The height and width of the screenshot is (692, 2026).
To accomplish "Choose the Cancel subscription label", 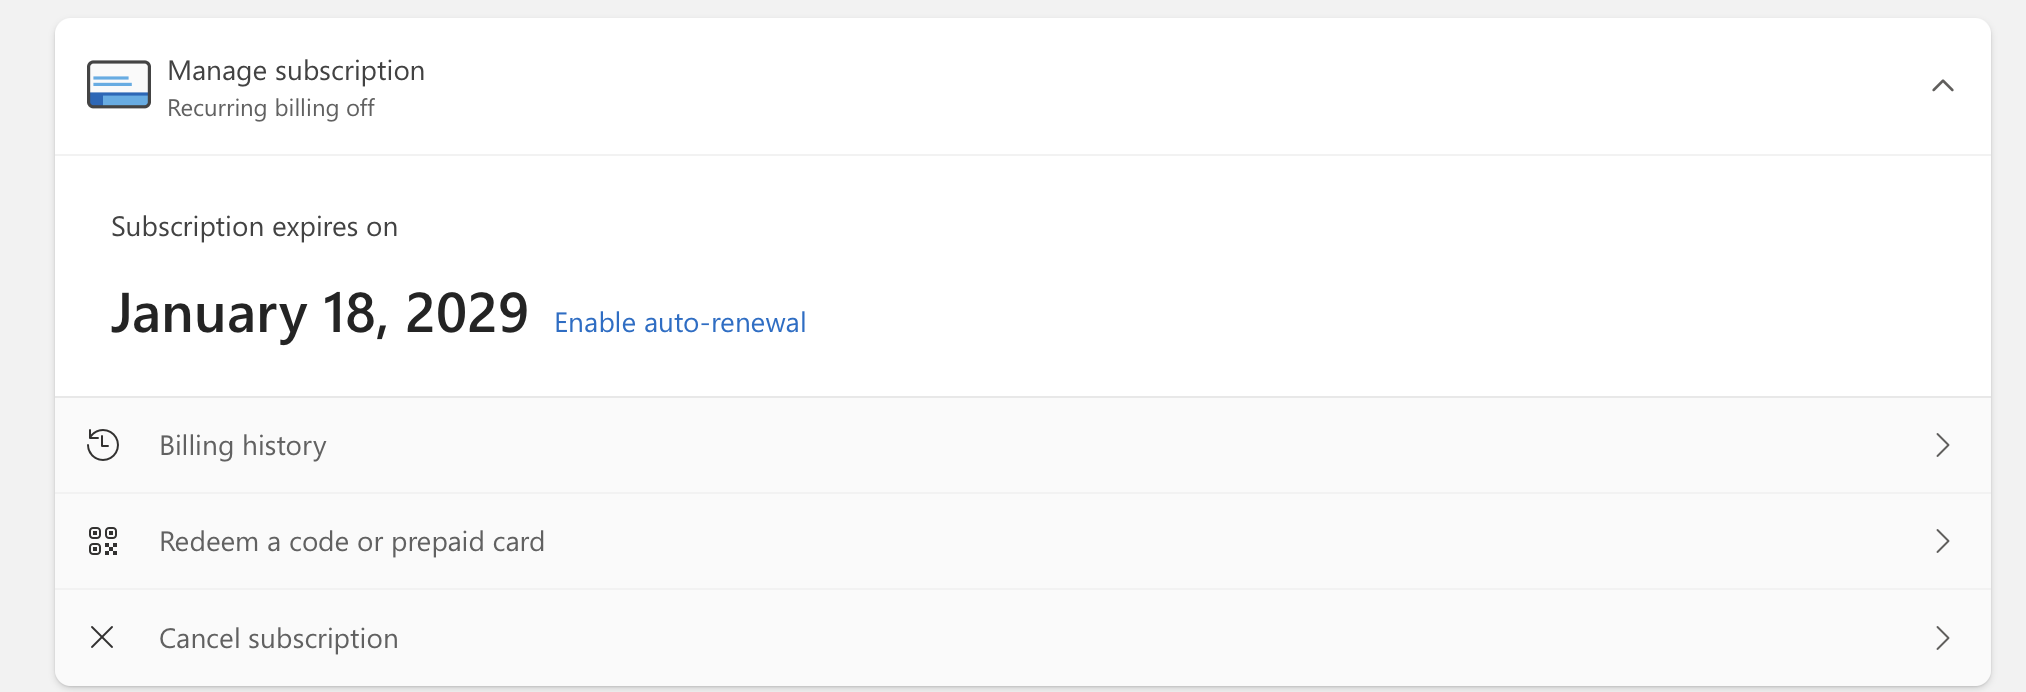I will click(278, 638).
